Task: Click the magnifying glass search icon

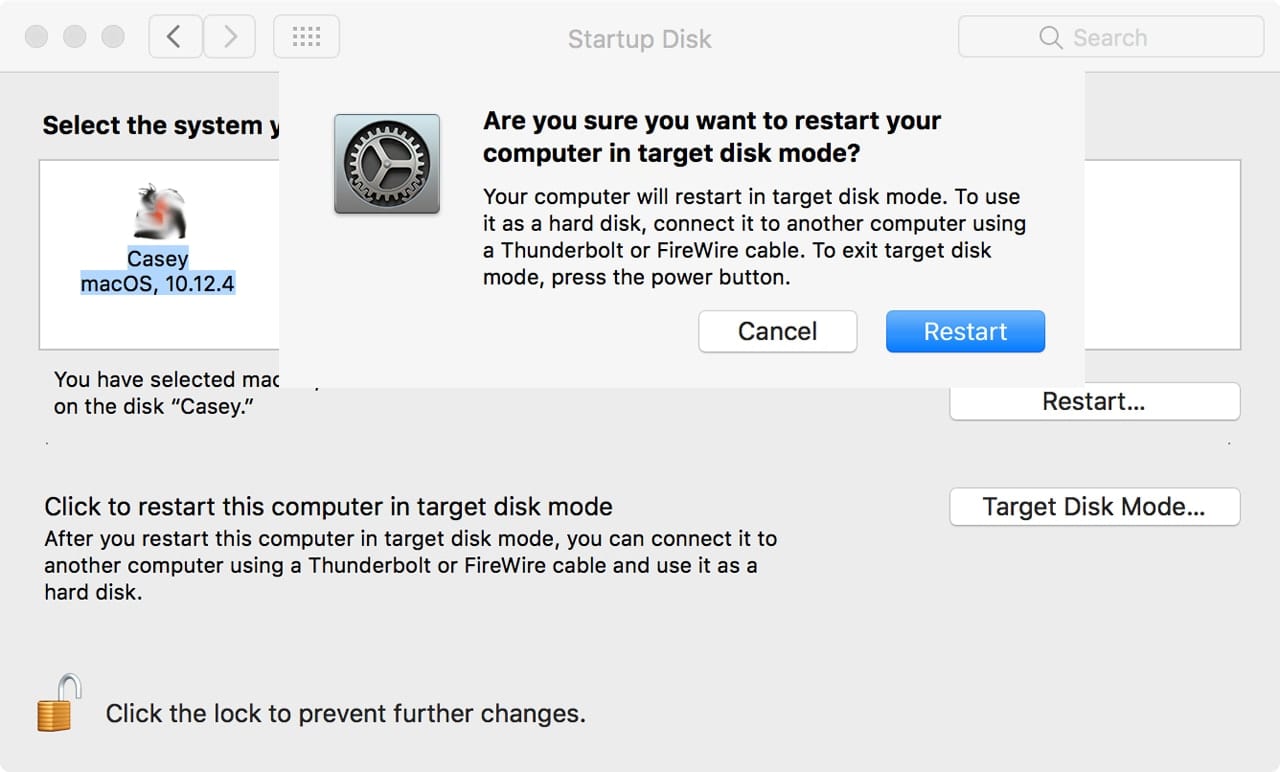Action: pyautogui.click(x=1050, y=38)
